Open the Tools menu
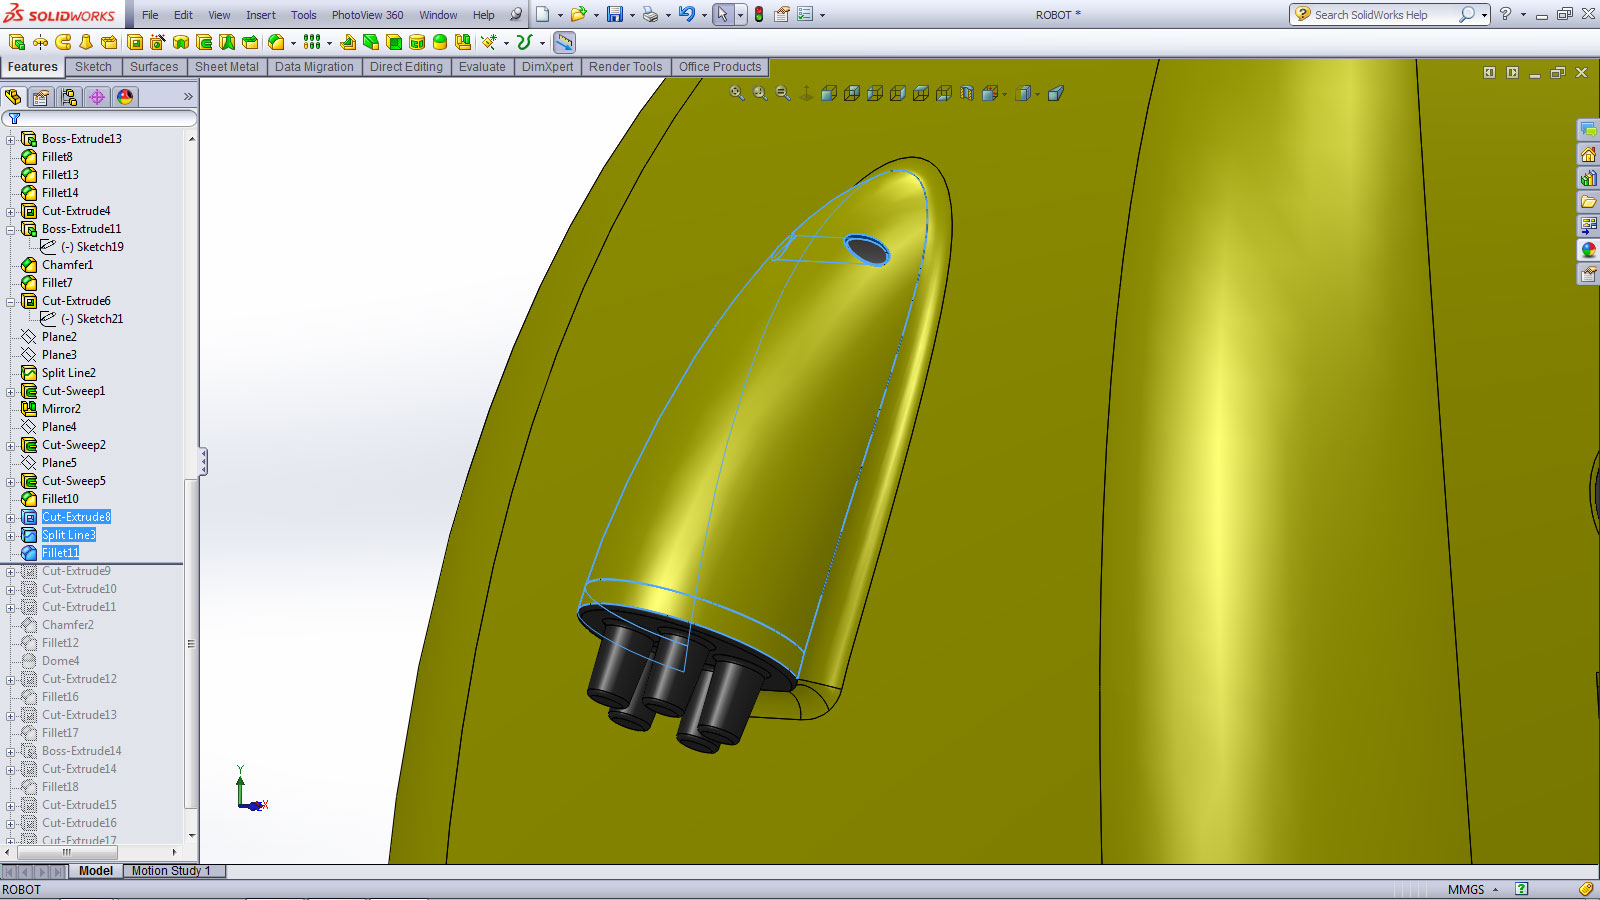Viewport: 1600px width, 900px height. point(304,15)
